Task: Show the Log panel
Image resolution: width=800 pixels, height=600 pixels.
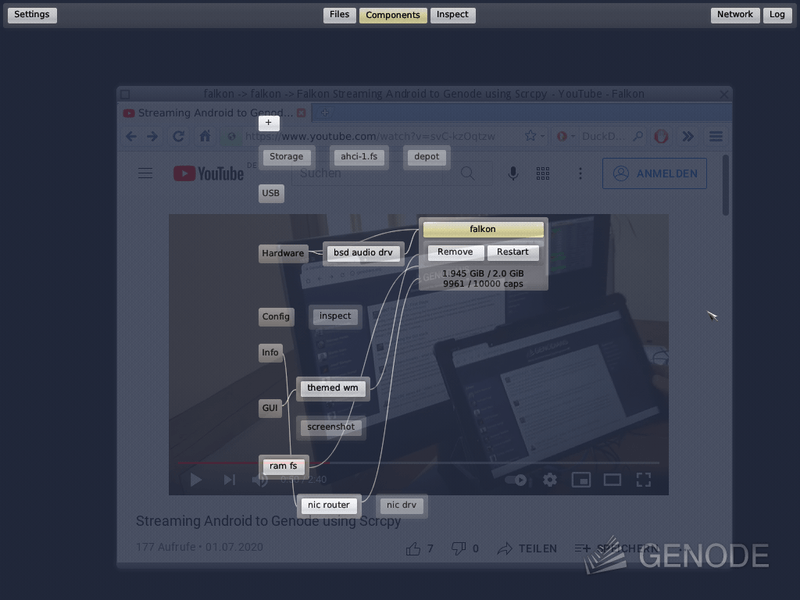Action: coord(777,15)
